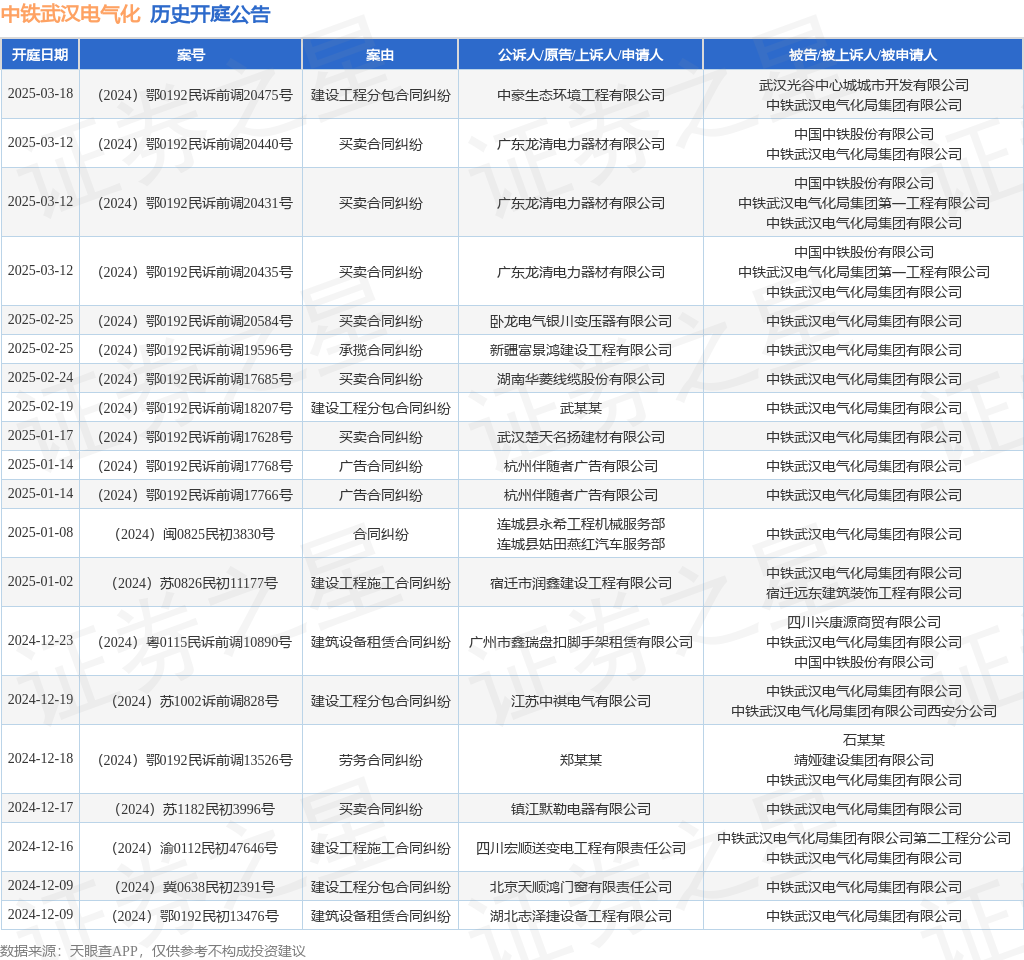Select case number 鄂0192民诉前调20440号
Screen dimensions: 1024x960
pos(195,144)
